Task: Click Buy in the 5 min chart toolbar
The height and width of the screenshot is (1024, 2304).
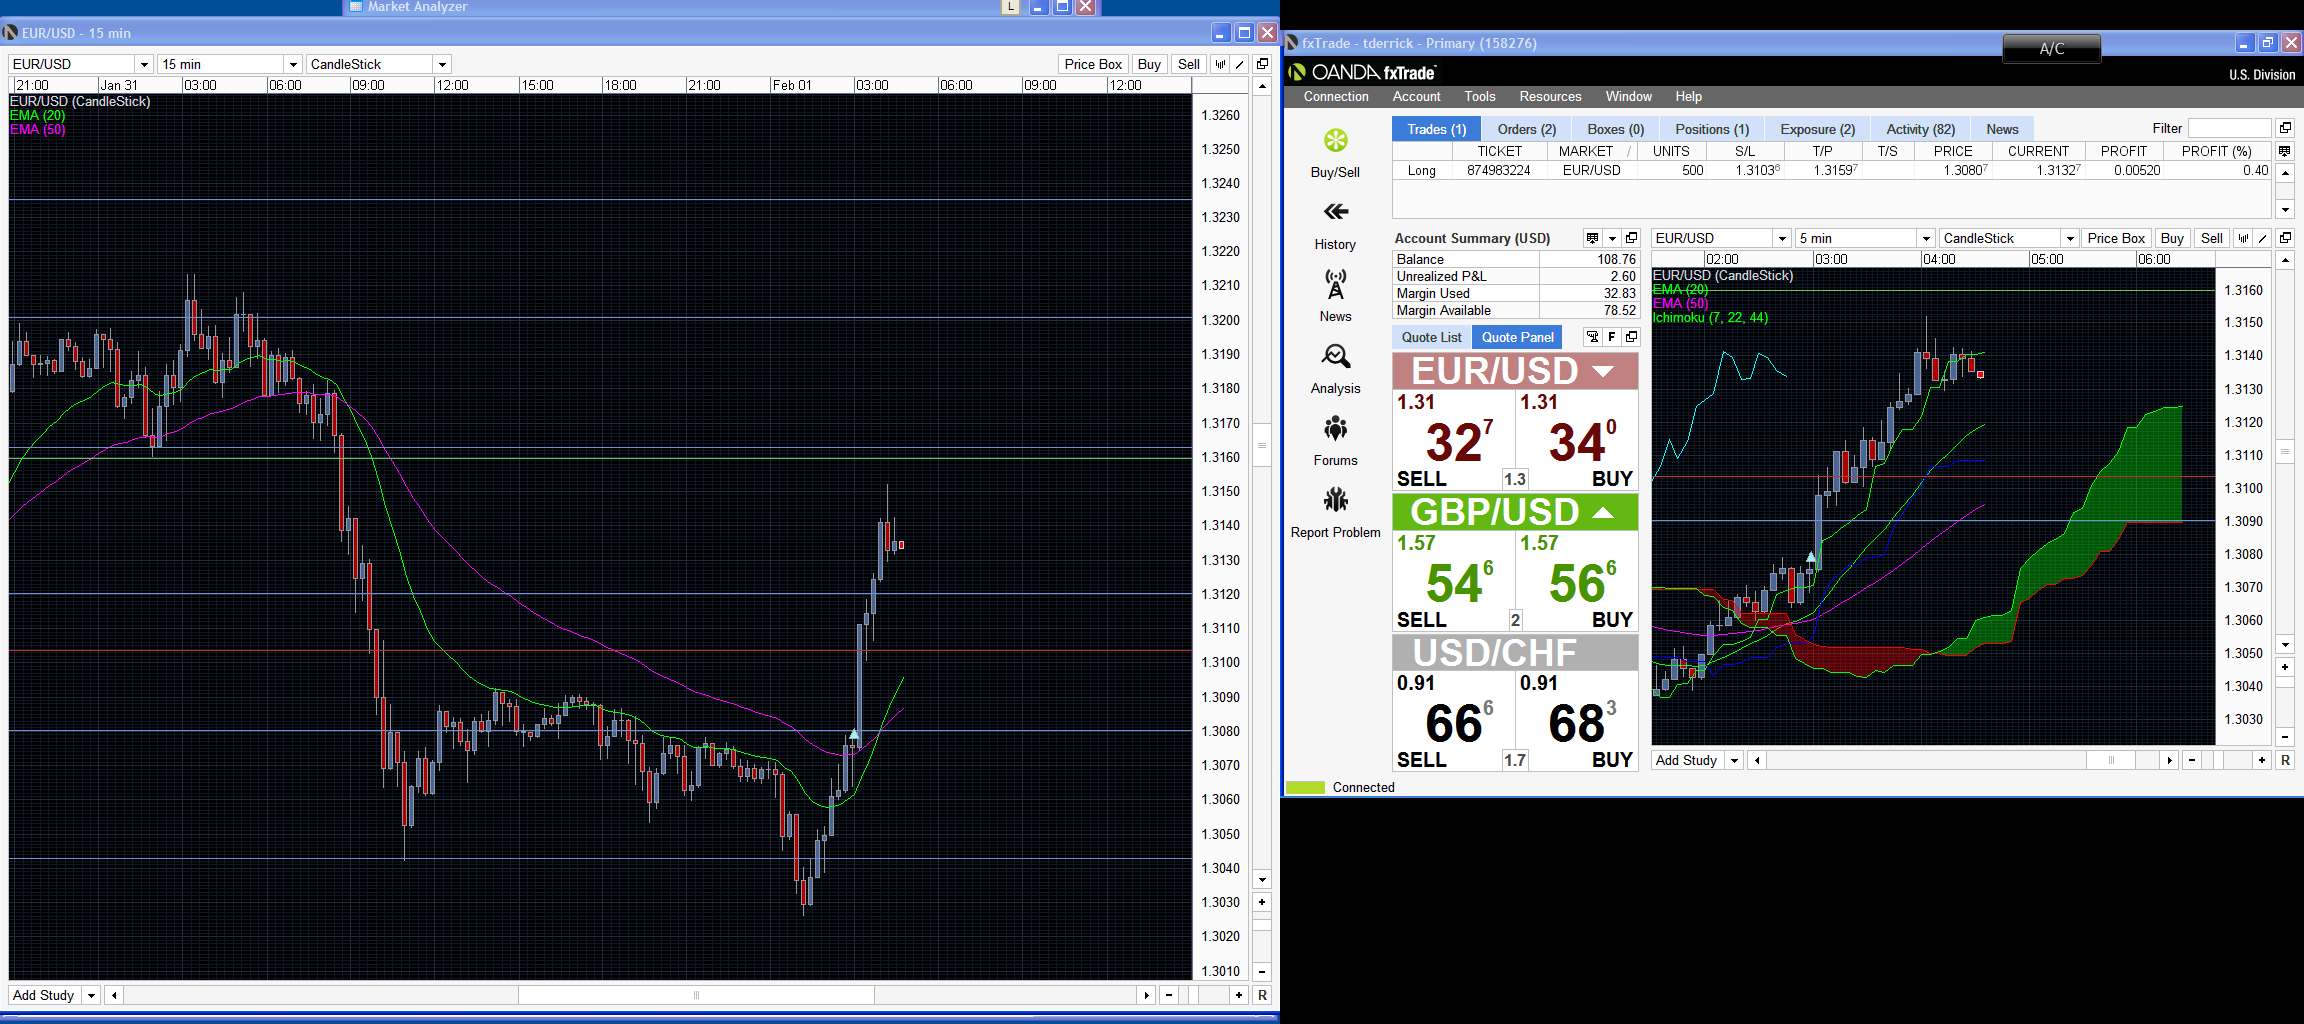Action: point(2171,238)
